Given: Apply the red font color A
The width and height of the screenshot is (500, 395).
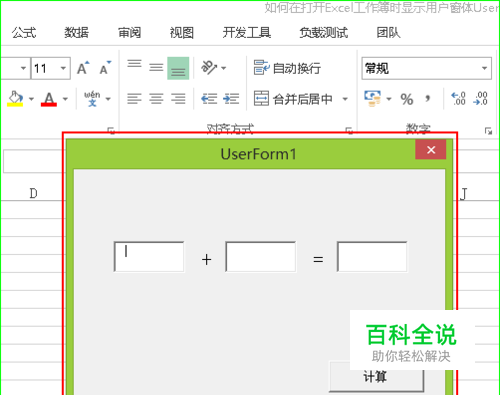Looking at the screenshot, I should coord(49,99).
